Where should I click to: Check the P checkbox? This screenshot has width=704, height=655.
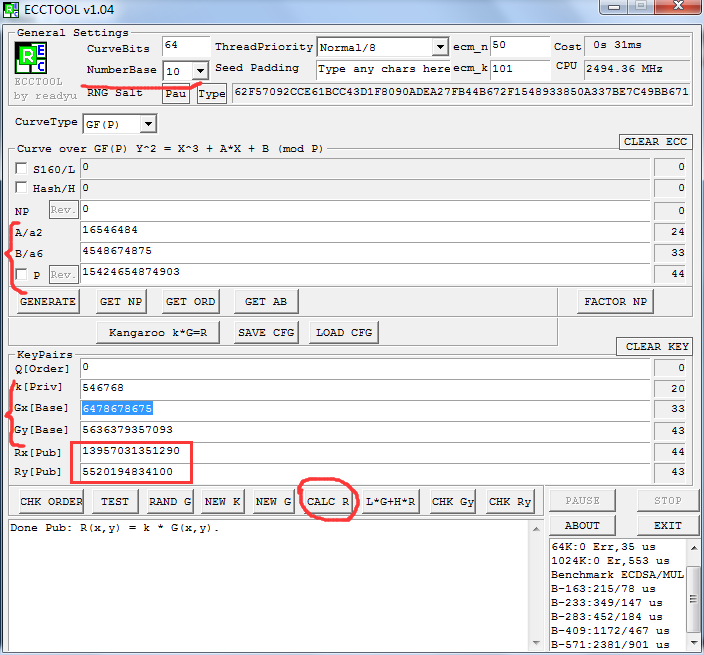(x=22, y=274)
